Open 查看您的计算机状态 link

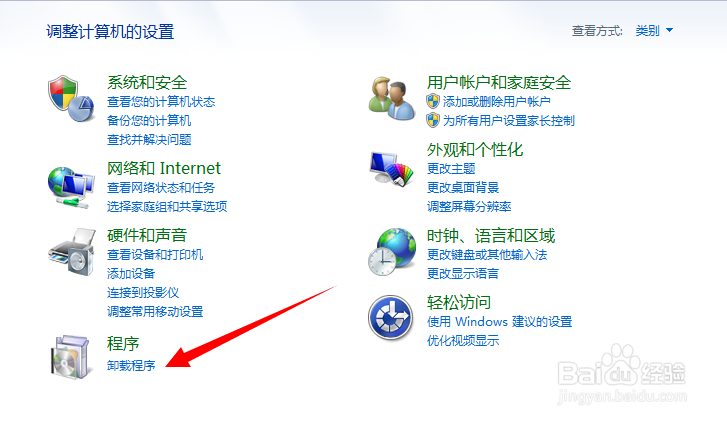[x=161, y=102]
